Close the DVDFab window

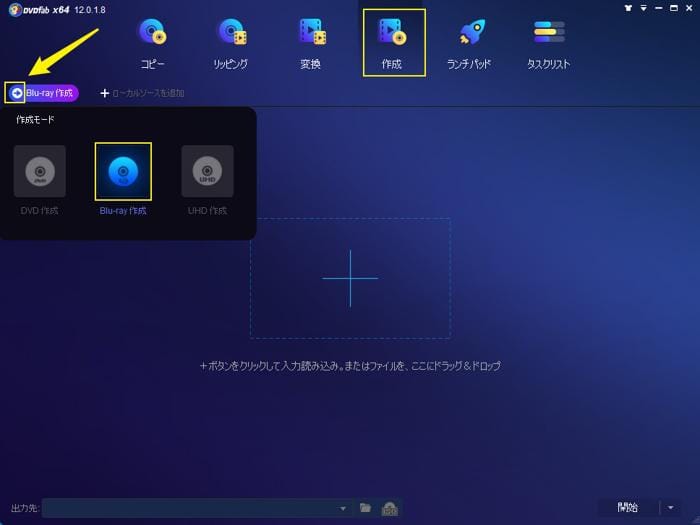pyautogui.click(x=689, y=8)
